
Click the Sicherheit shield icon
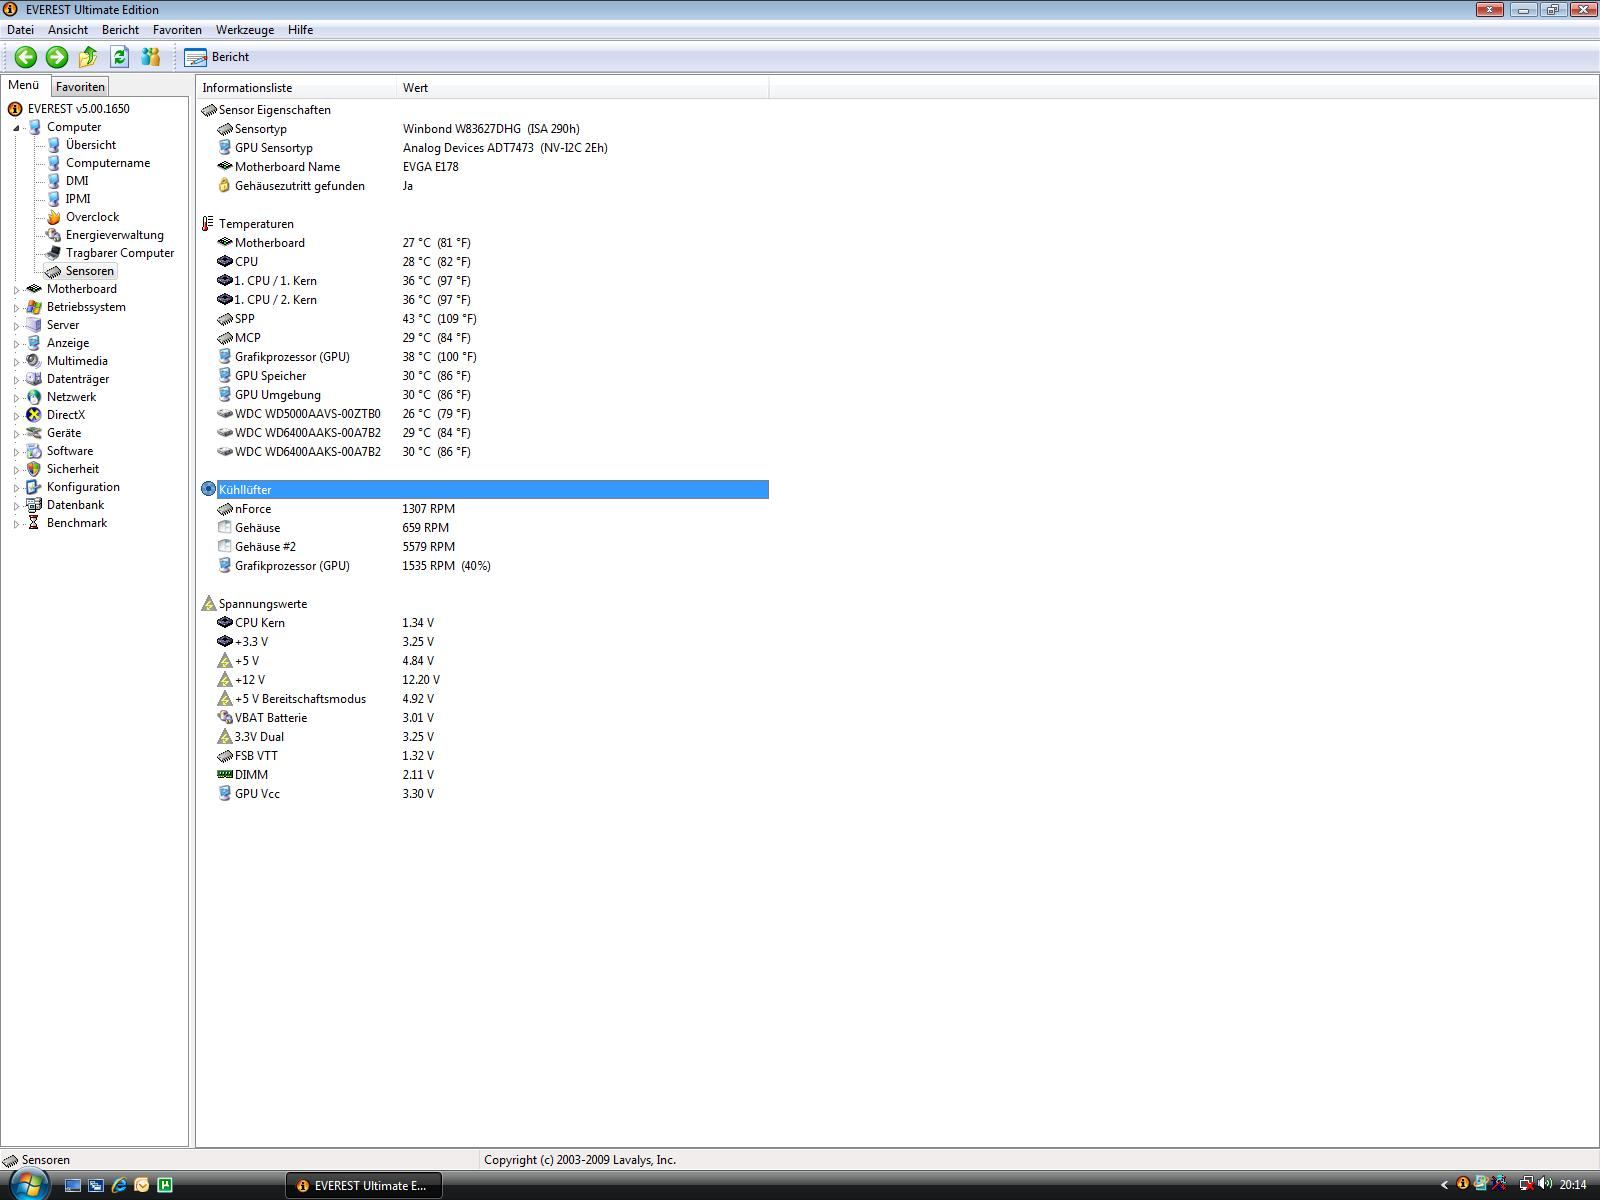34,469
